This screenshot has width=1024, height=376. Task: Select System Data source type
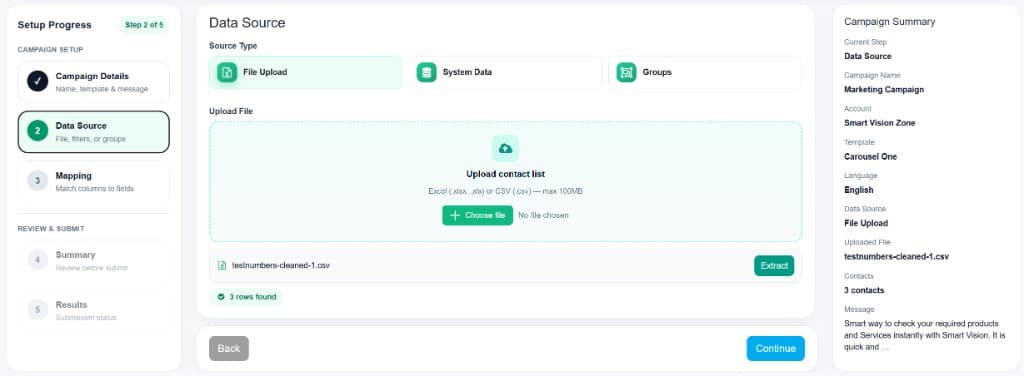pos(505,72)
